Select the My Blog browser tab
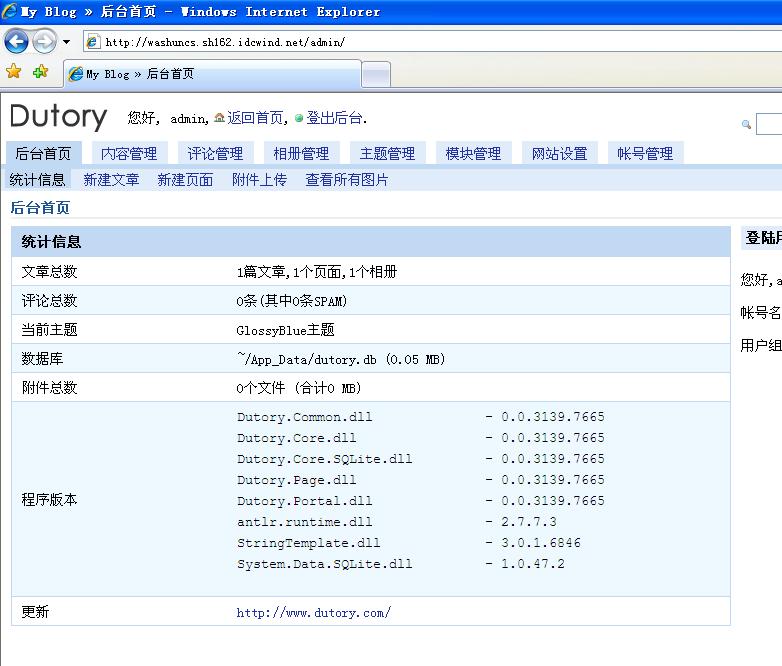This screenshot has width=782, height=666. (212, 74)
